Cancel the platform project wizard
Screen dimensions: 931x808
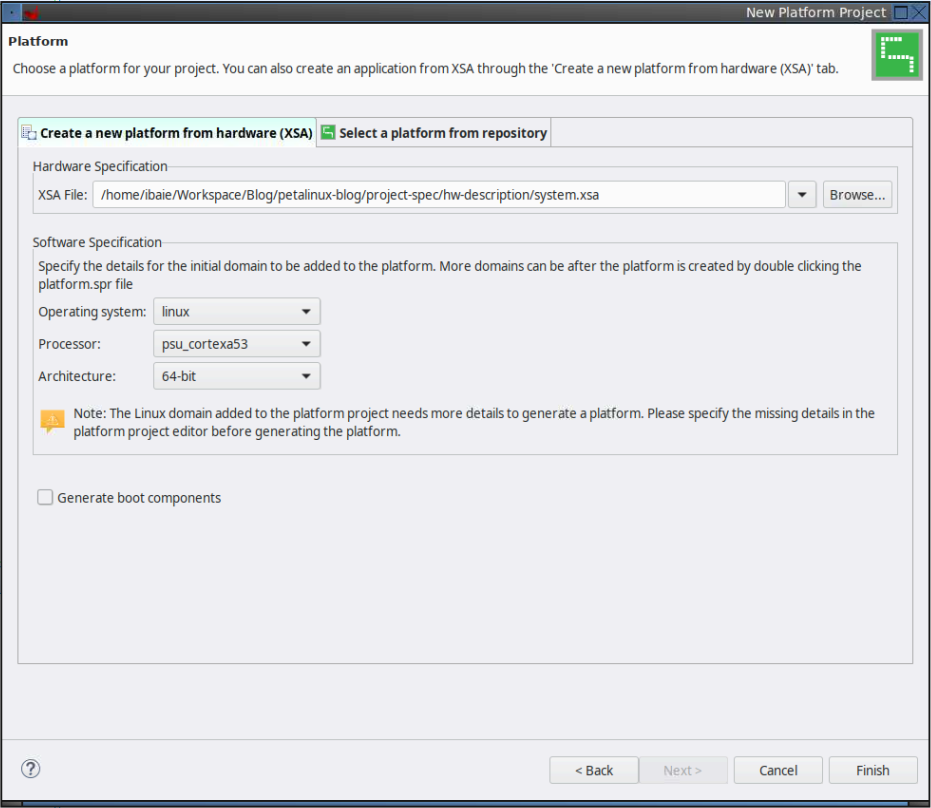[x=778, y=770]
